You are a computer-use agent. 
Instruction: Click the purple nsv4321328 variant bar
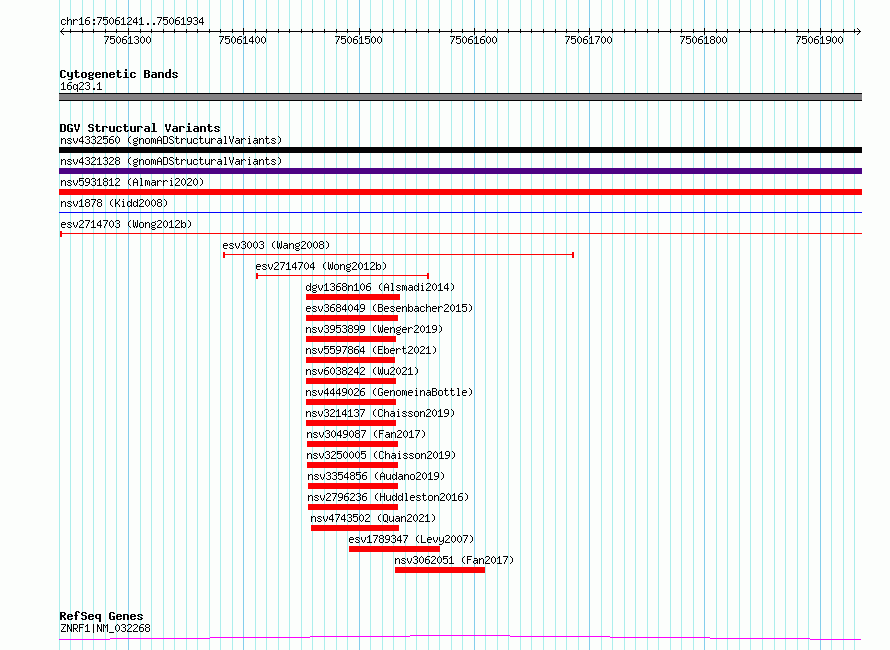pyautogui.click(x=460, y=171)
